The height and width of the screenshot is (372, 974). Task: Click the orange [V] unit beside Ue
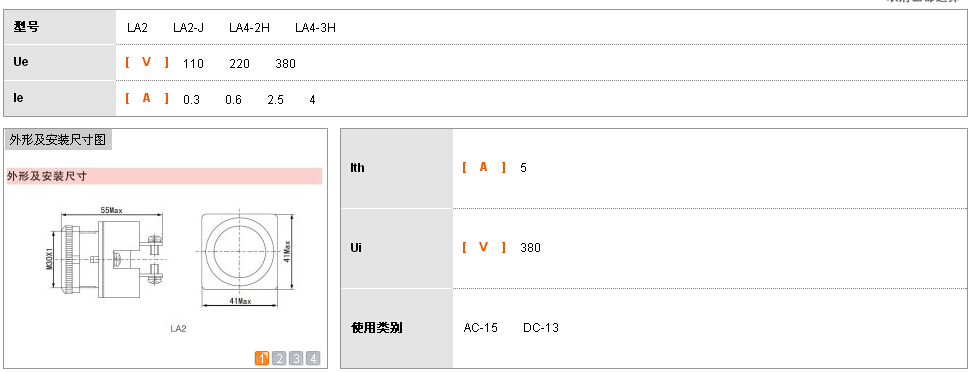[147, 62]
